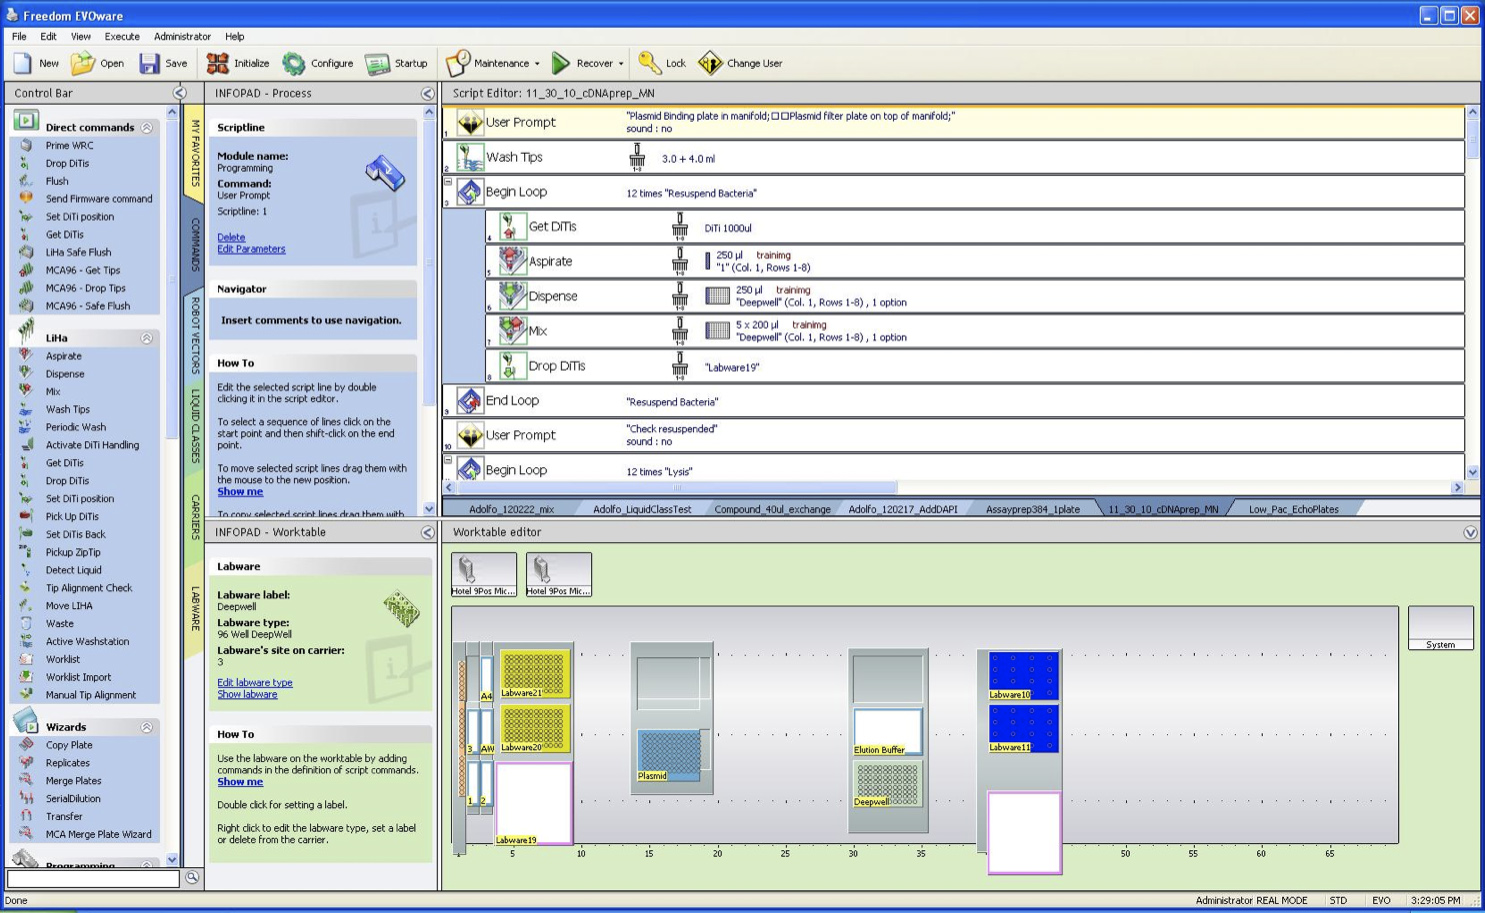The image size is (1485, 913).
Task: Collapse the Control Bar panel
Action: (x=180, y=93)
